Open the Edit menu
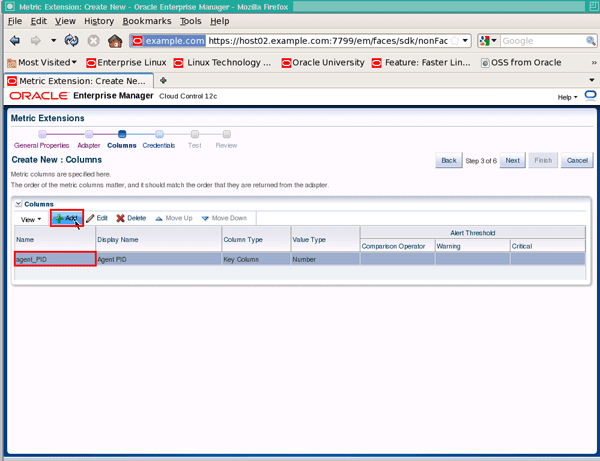Screen dimensions: 600x461 pos(39,21)
